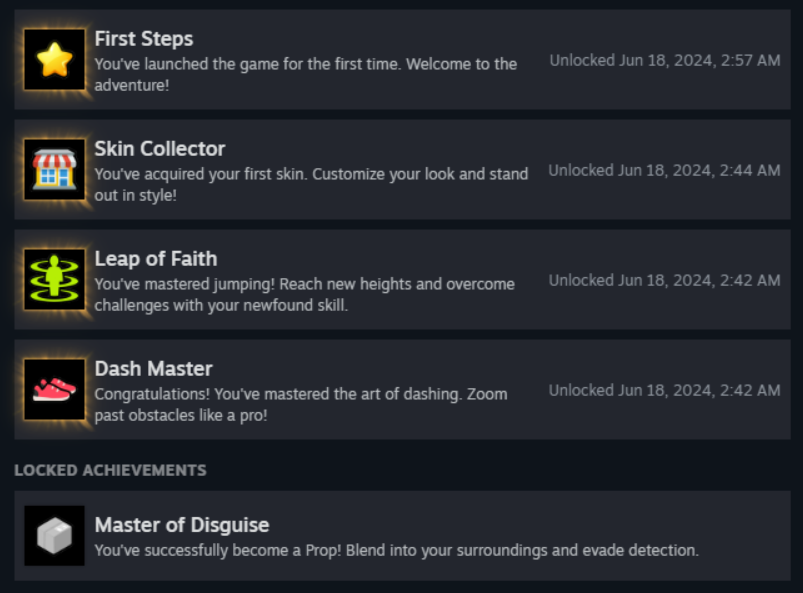Click the Locked Achievements section header
The width and height of the screenshot is (803, 593).
(110, 470)
